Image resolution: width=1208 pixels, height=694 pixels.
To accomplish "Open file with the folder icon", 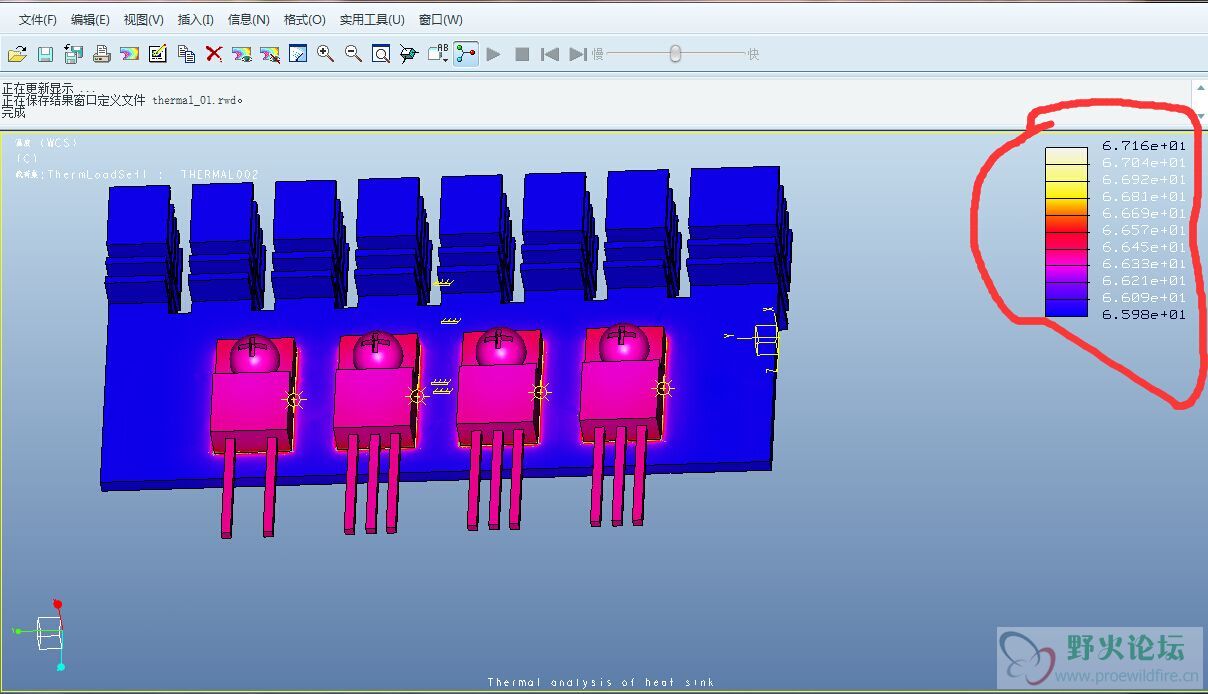I will [x=17, y=54].
